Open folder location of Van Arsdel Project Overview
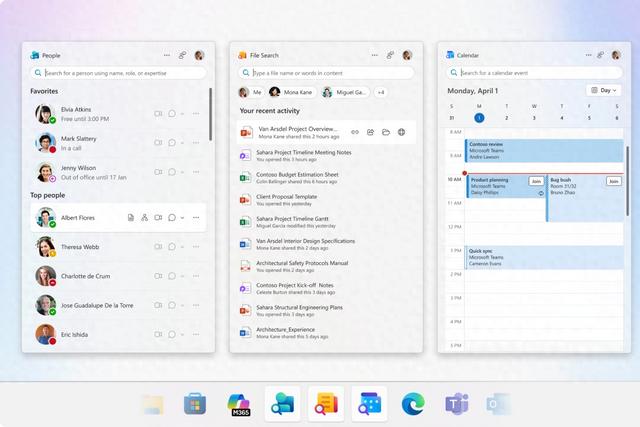Viewport: 640px width, 427px height. (386, 132)
